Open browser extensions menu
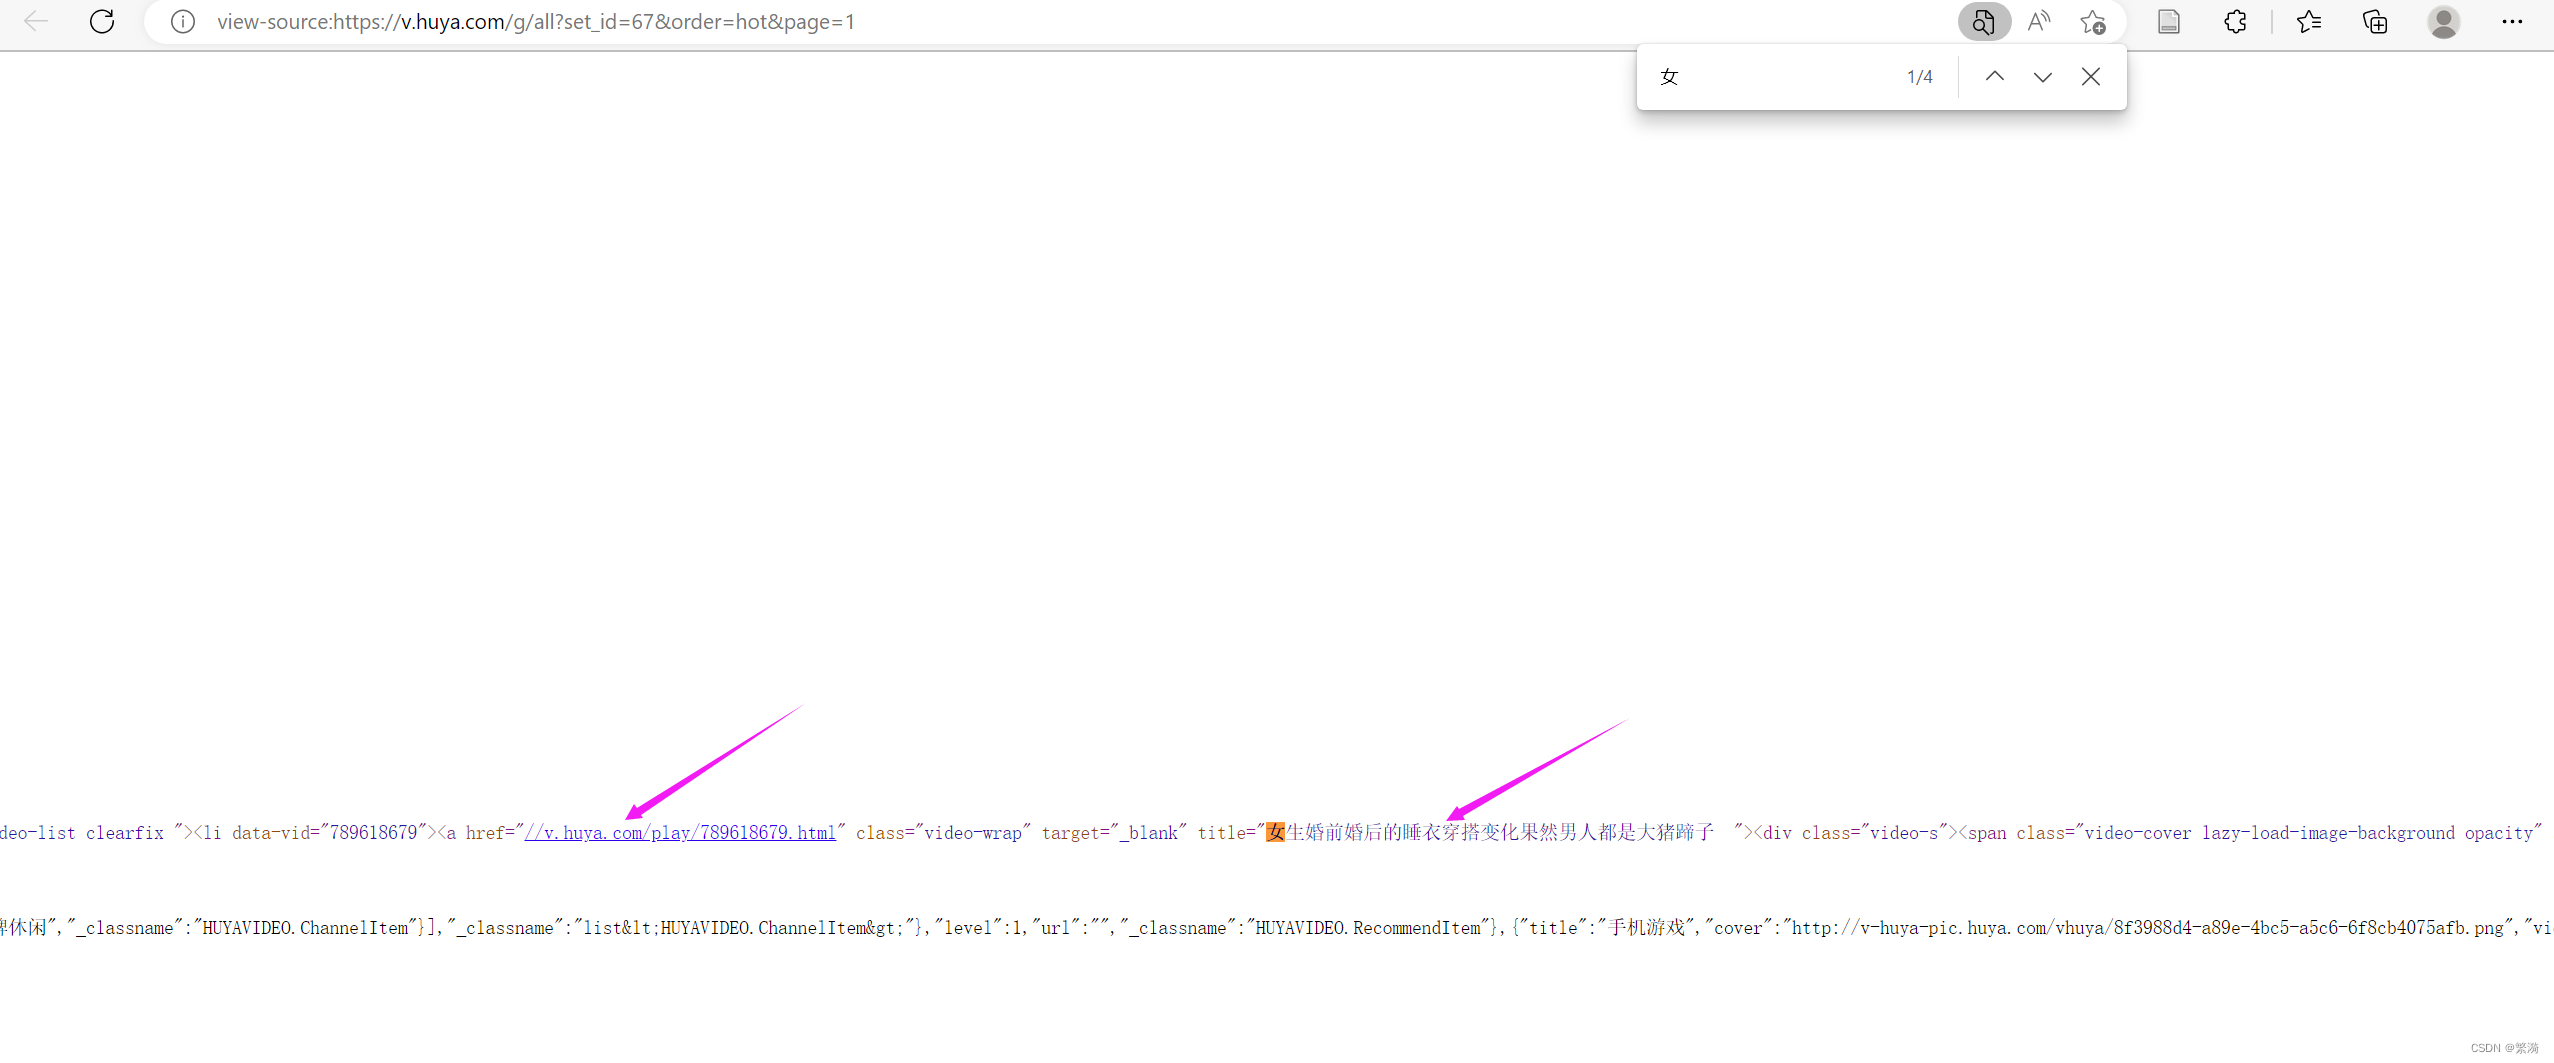Viewport: 2554px width, 1063px height. 2236,21
